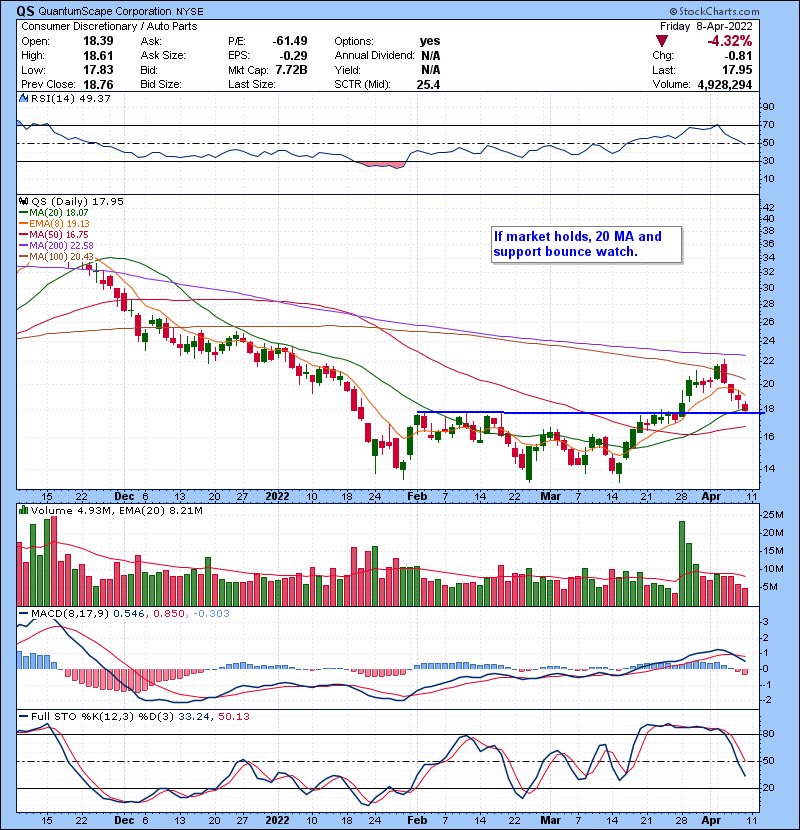Click the 42 level on the price axis
This screenshot has width=800, height=830.
click(768, 208)
